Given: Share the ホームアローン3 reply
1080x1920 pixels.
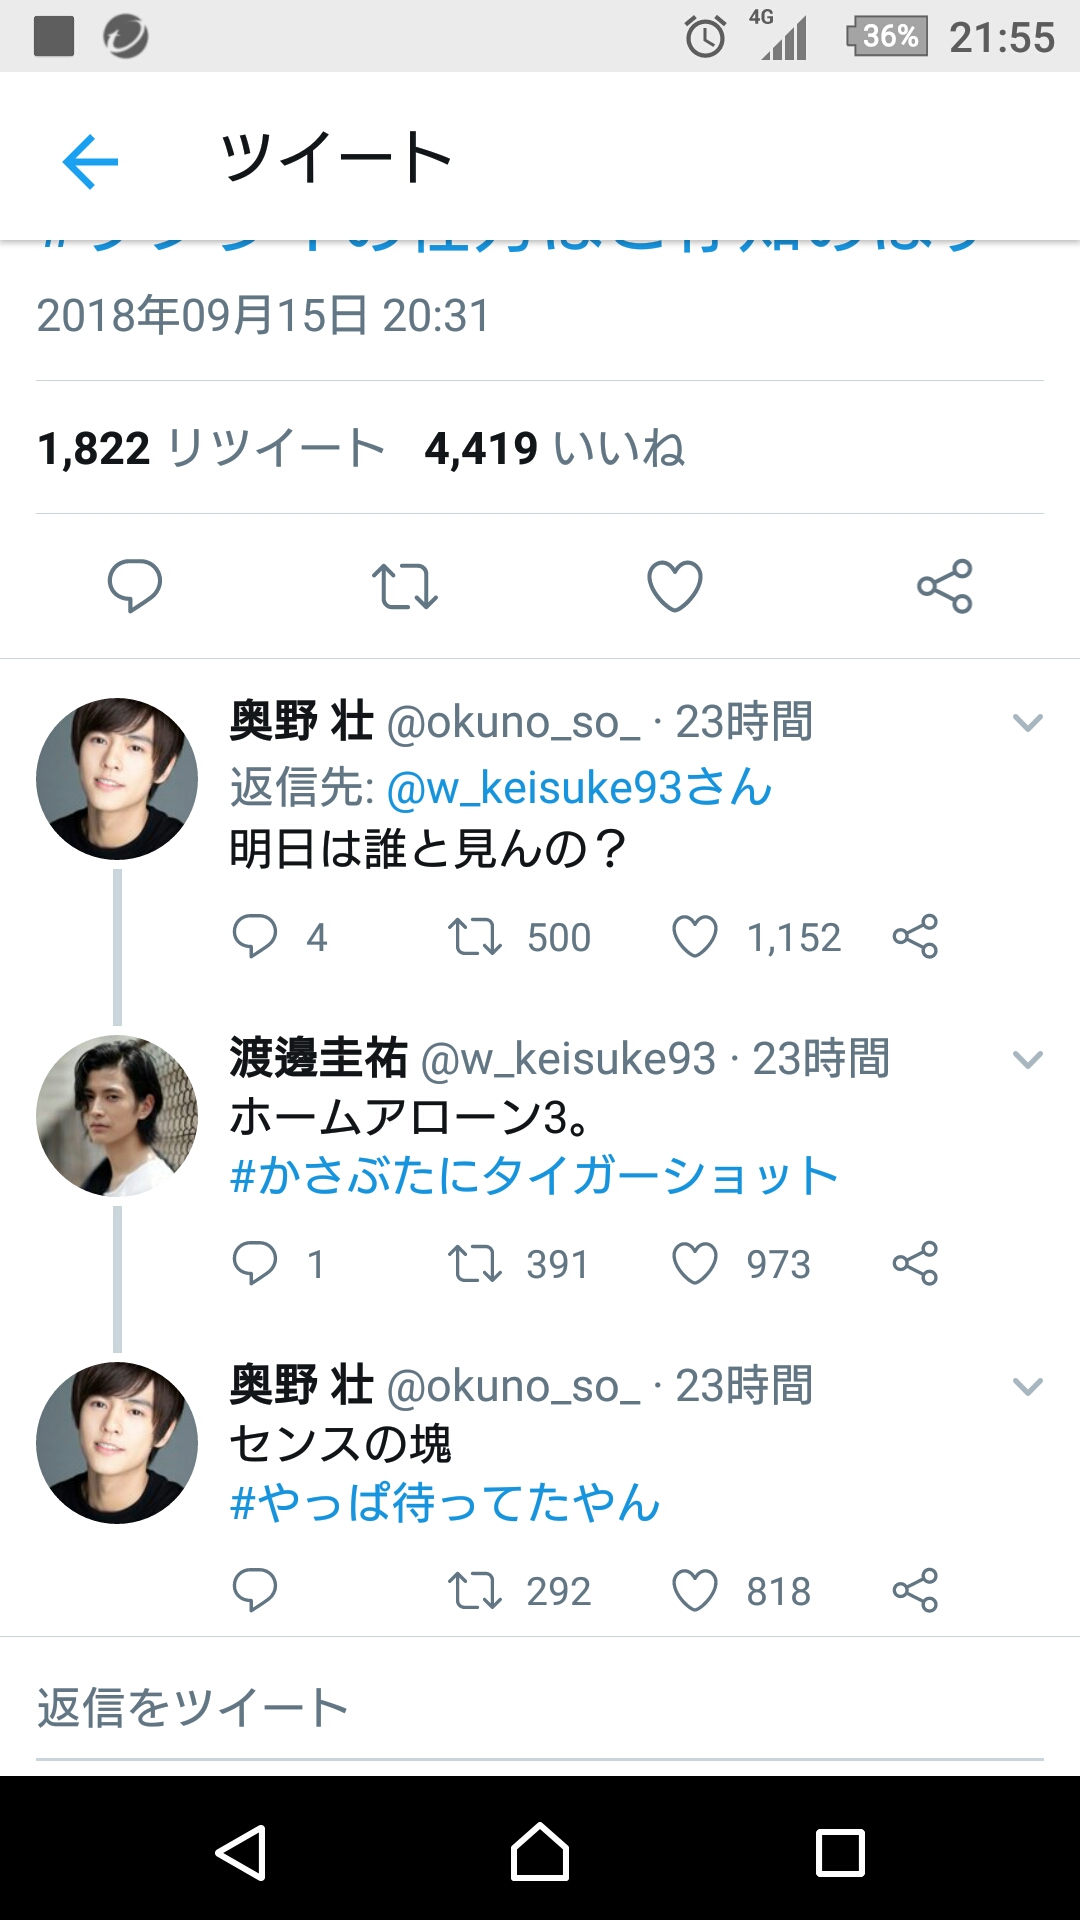Looking at the screenshot, I should click(915, 1263).
